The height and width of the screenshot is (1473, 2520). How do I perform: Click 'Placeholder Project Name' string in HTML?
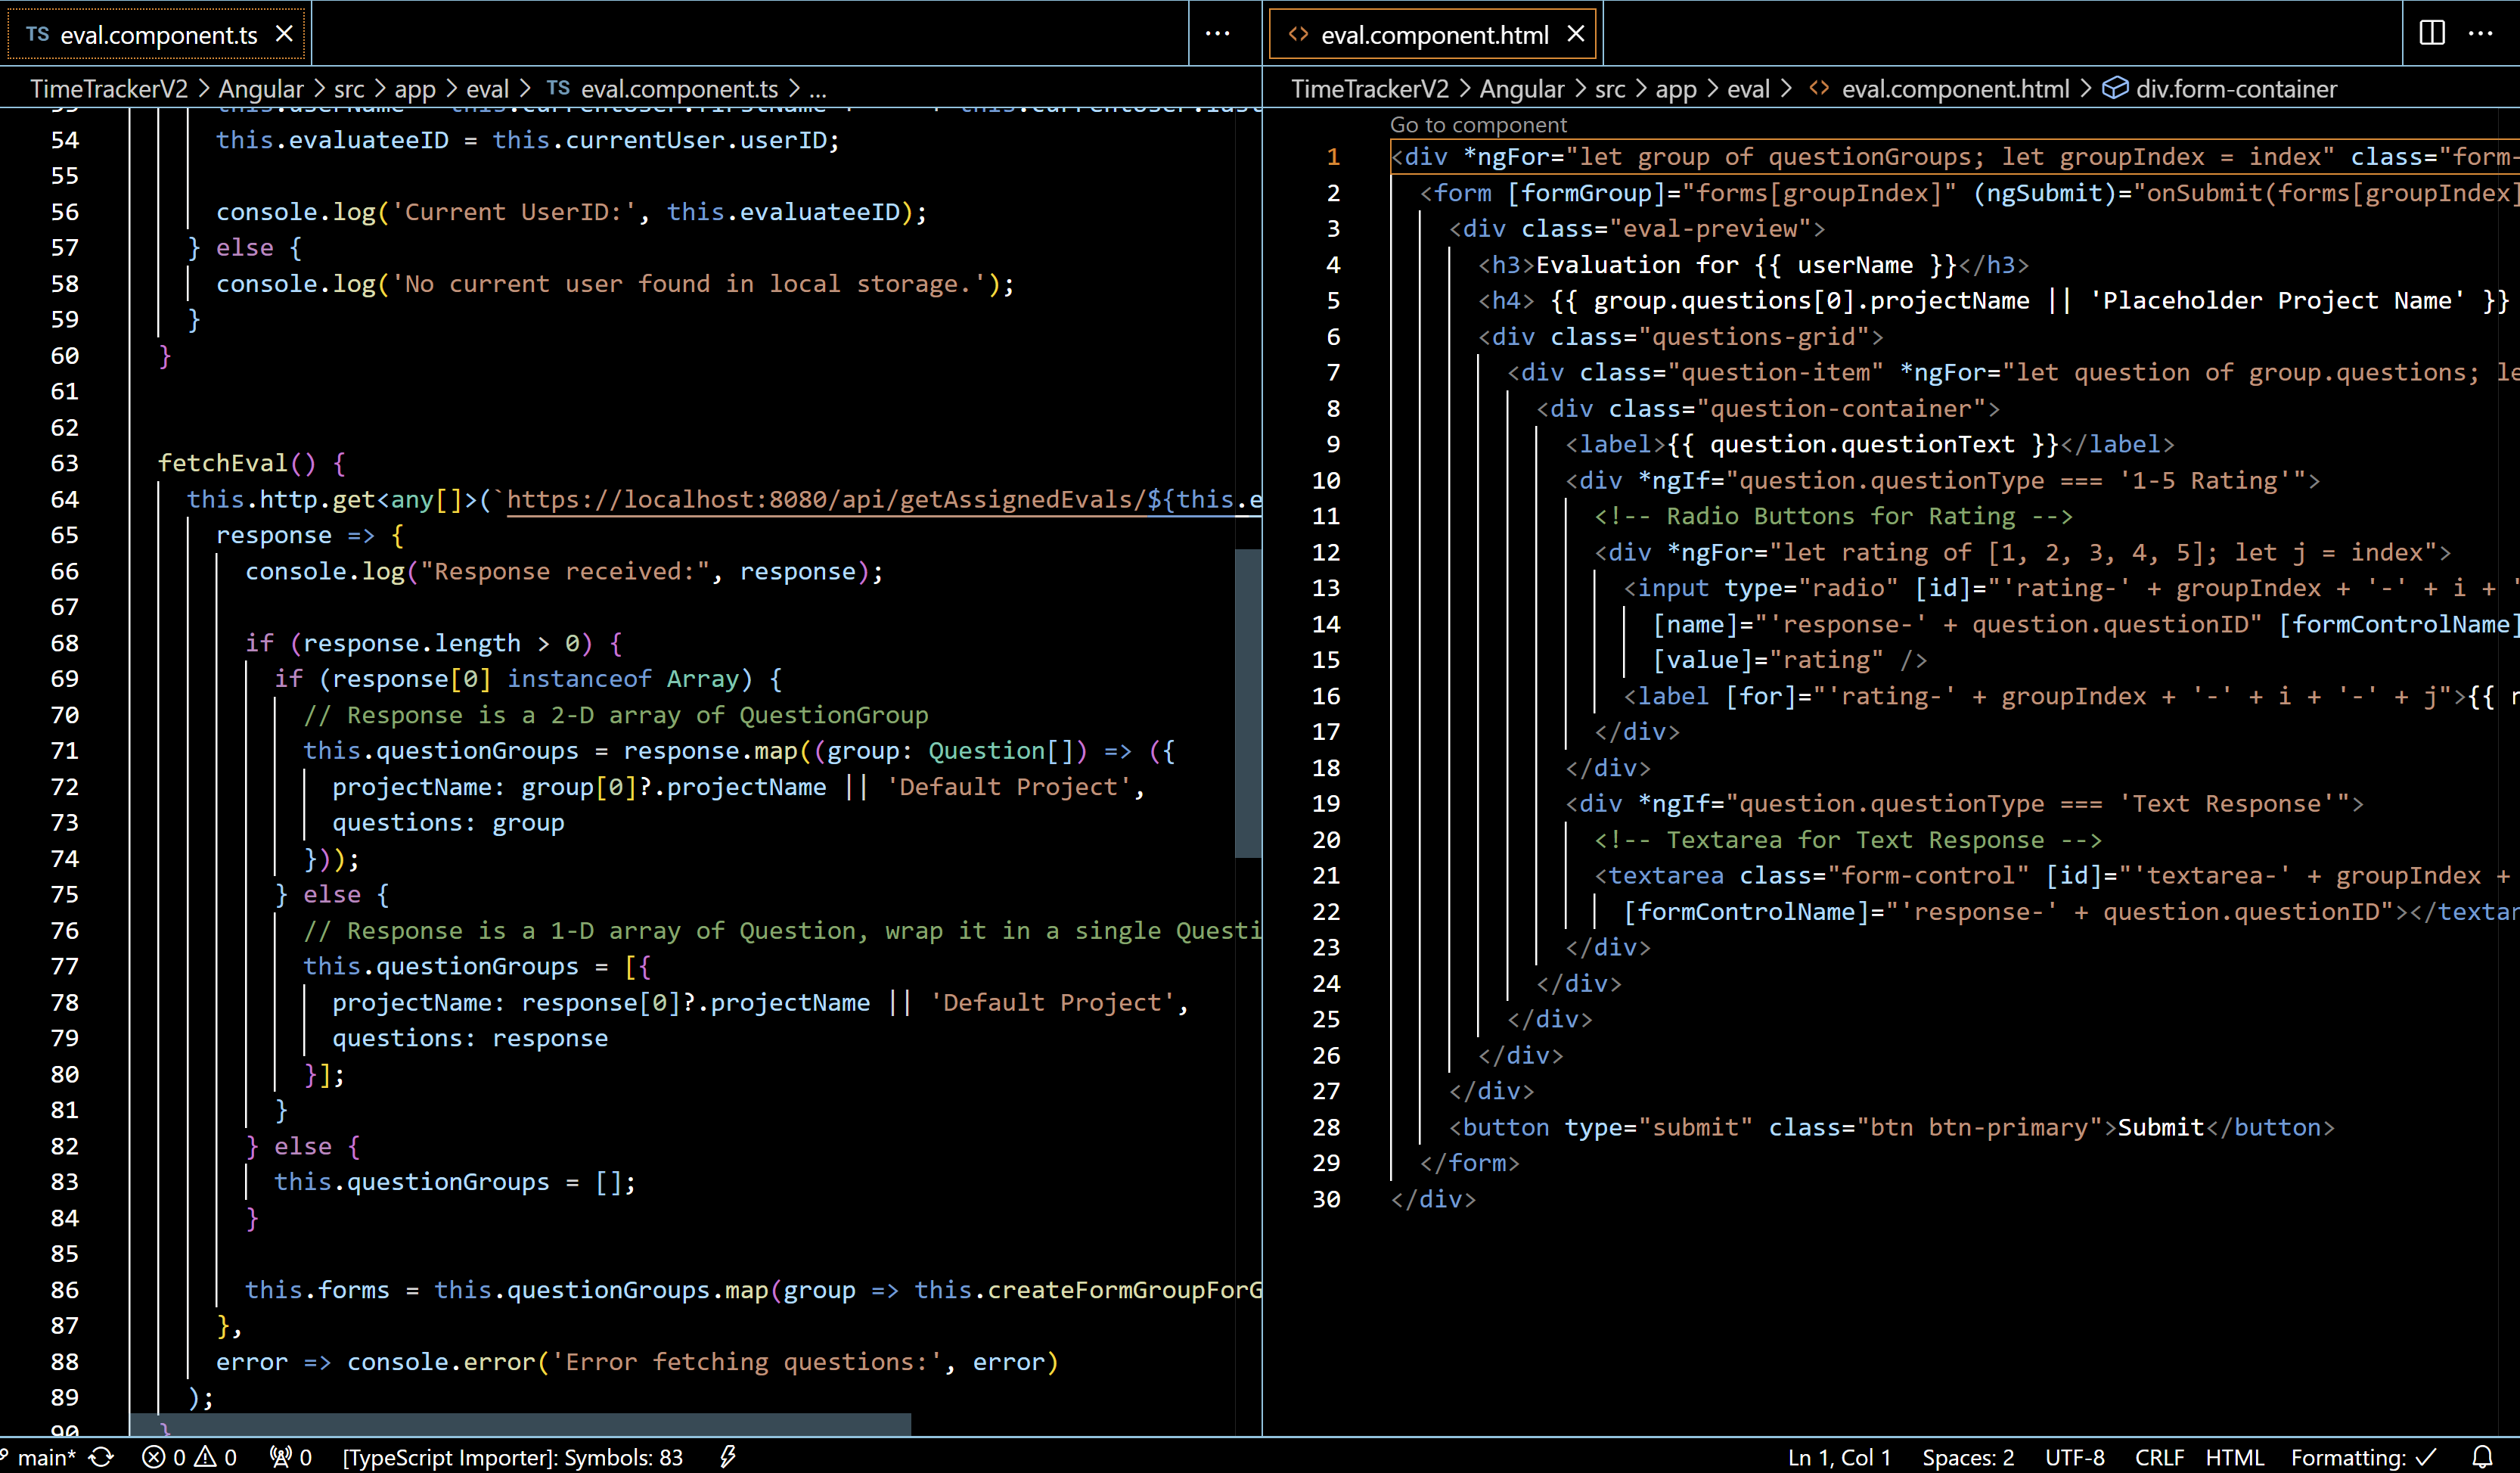pos(2278,301)
